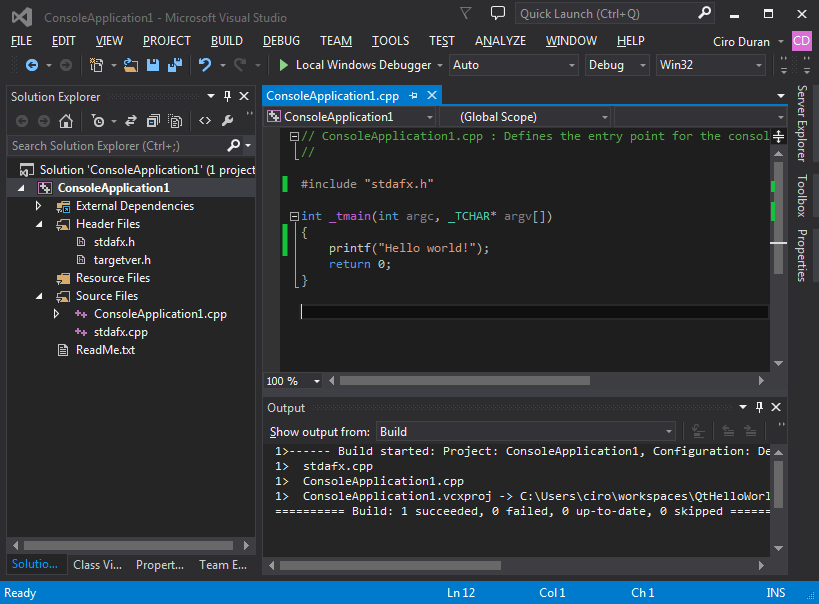Close the Solution Explorer panel
Screen dimensions: 819x604
(244, 96)
